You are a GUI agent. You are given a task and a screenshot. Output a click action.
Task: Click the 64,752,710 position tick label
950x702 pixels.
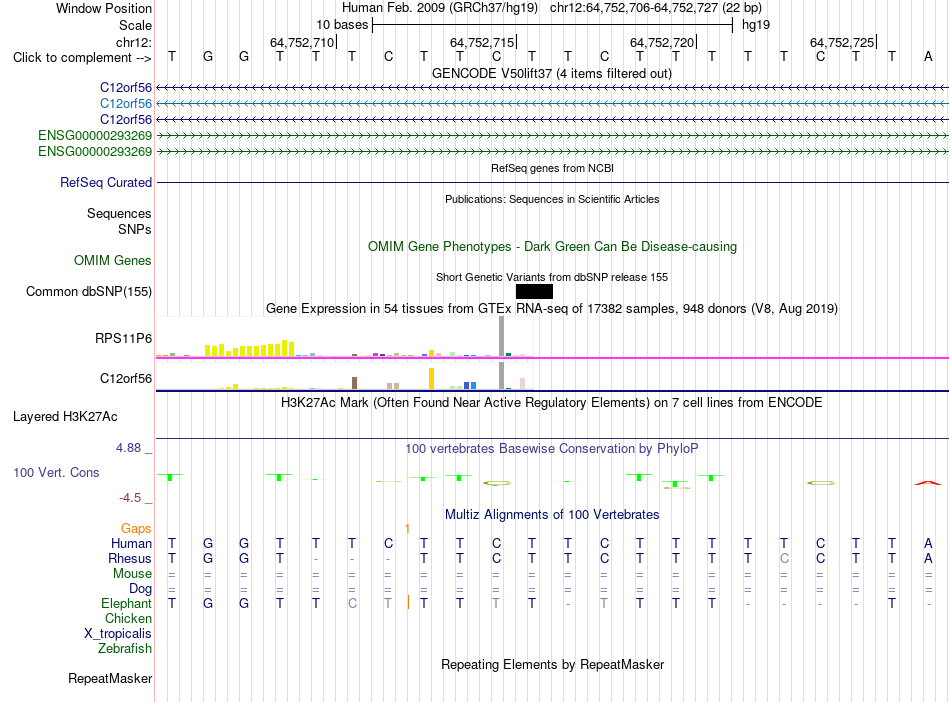tap(302, 42)
